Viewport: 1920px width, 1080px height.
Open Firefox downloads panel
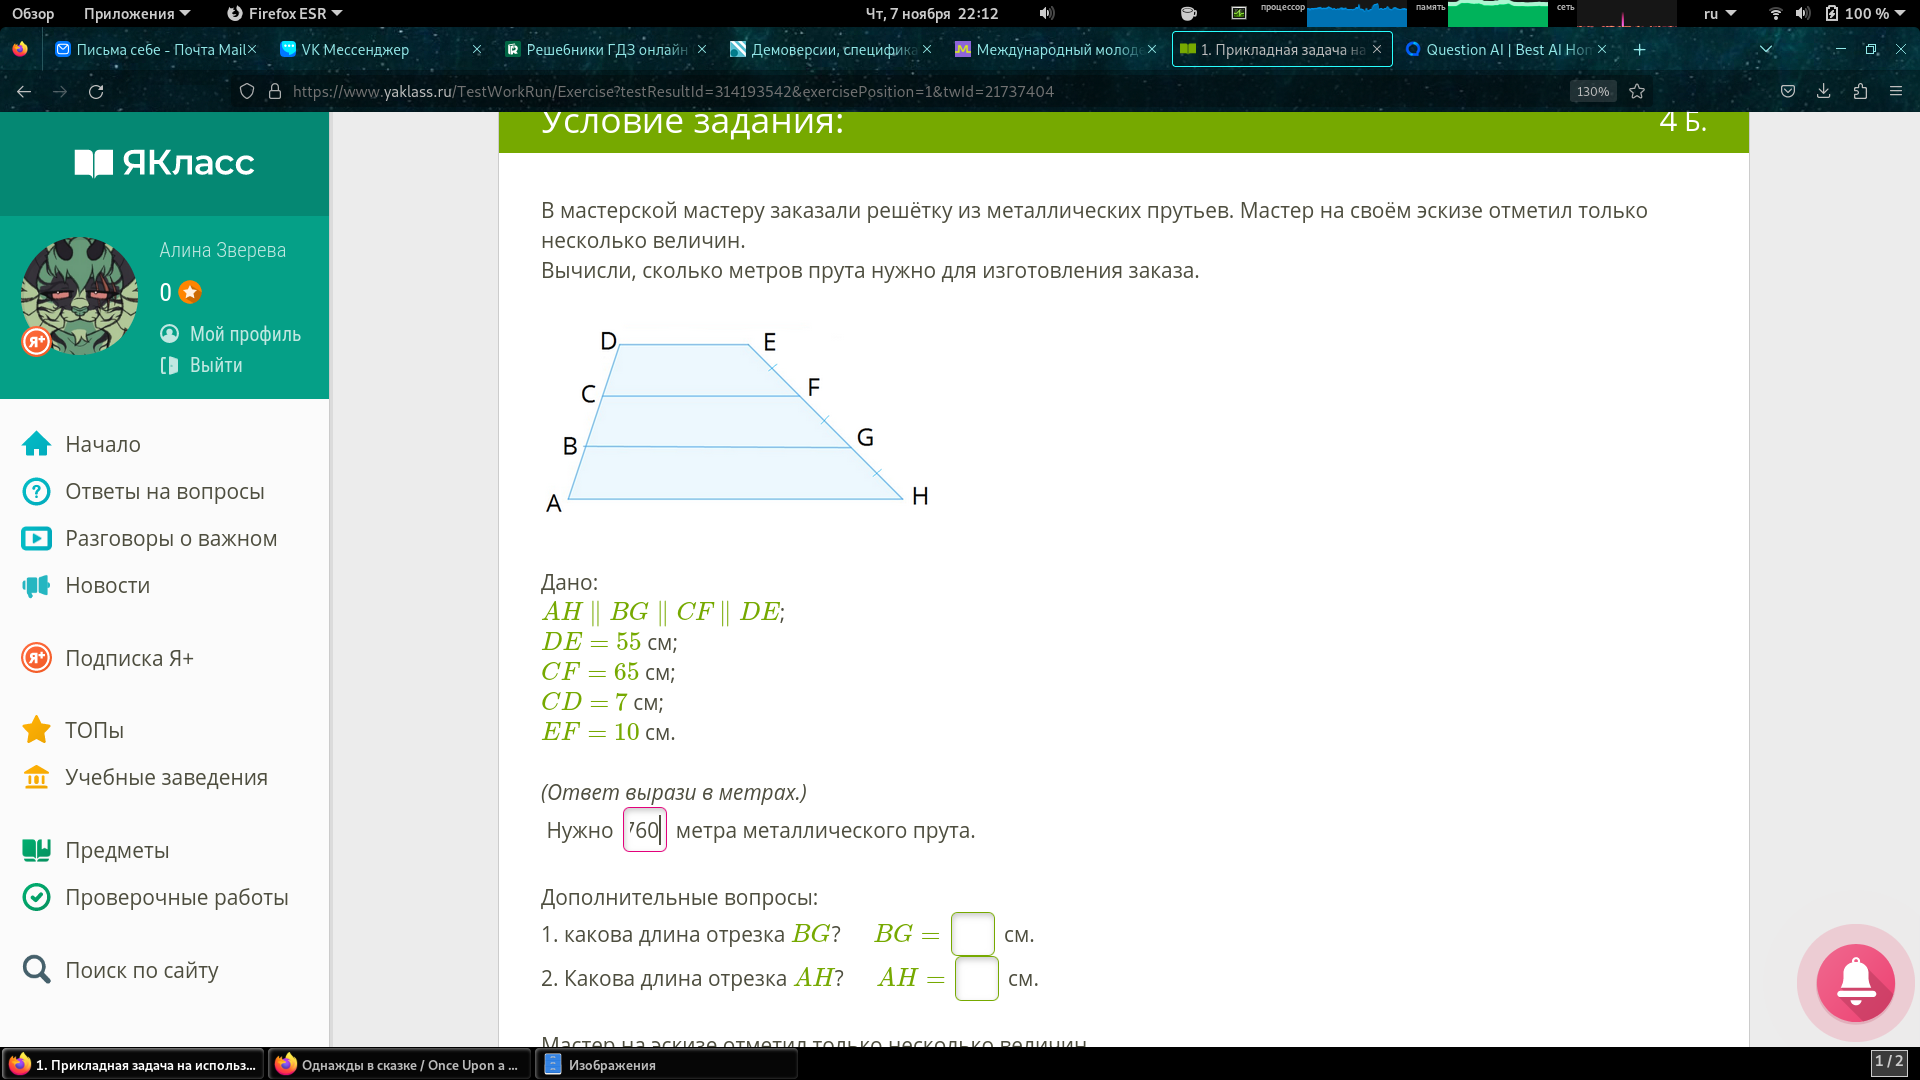(1824, 91)
